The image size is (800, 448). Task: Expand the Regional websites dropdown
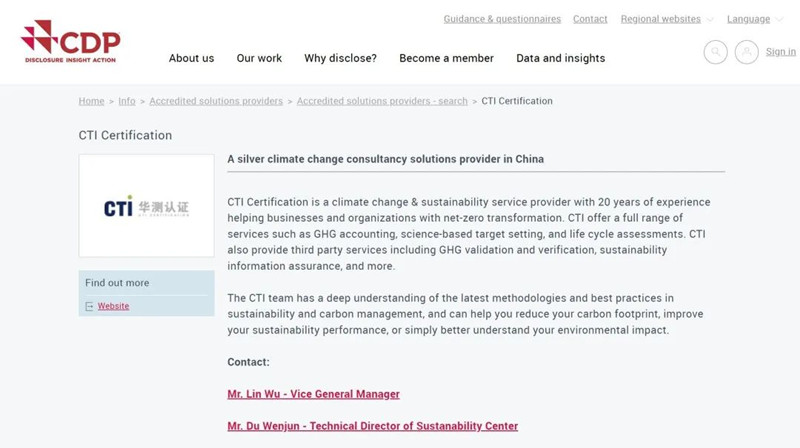pos(667,19)
